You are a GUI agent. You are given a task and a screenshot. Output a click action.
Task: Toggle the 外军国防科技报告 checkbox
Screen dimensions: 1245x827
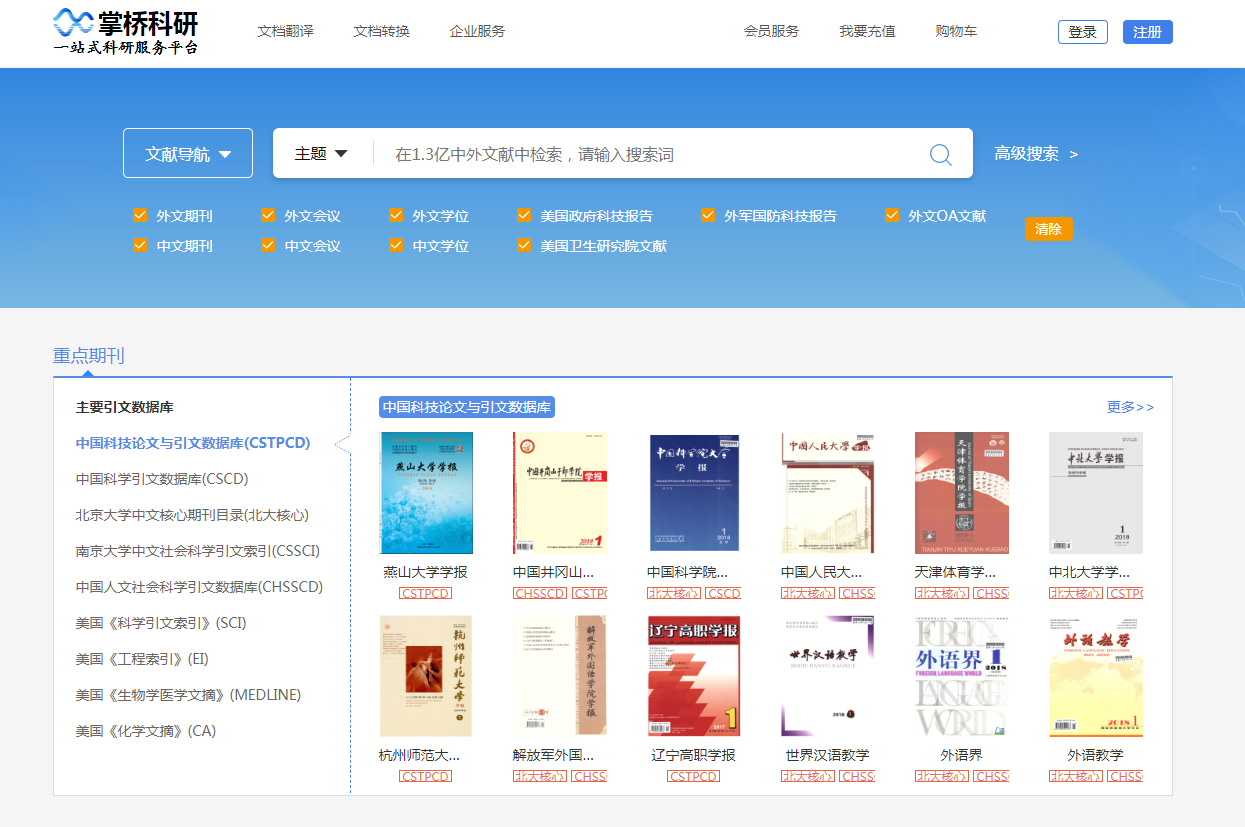708,215
